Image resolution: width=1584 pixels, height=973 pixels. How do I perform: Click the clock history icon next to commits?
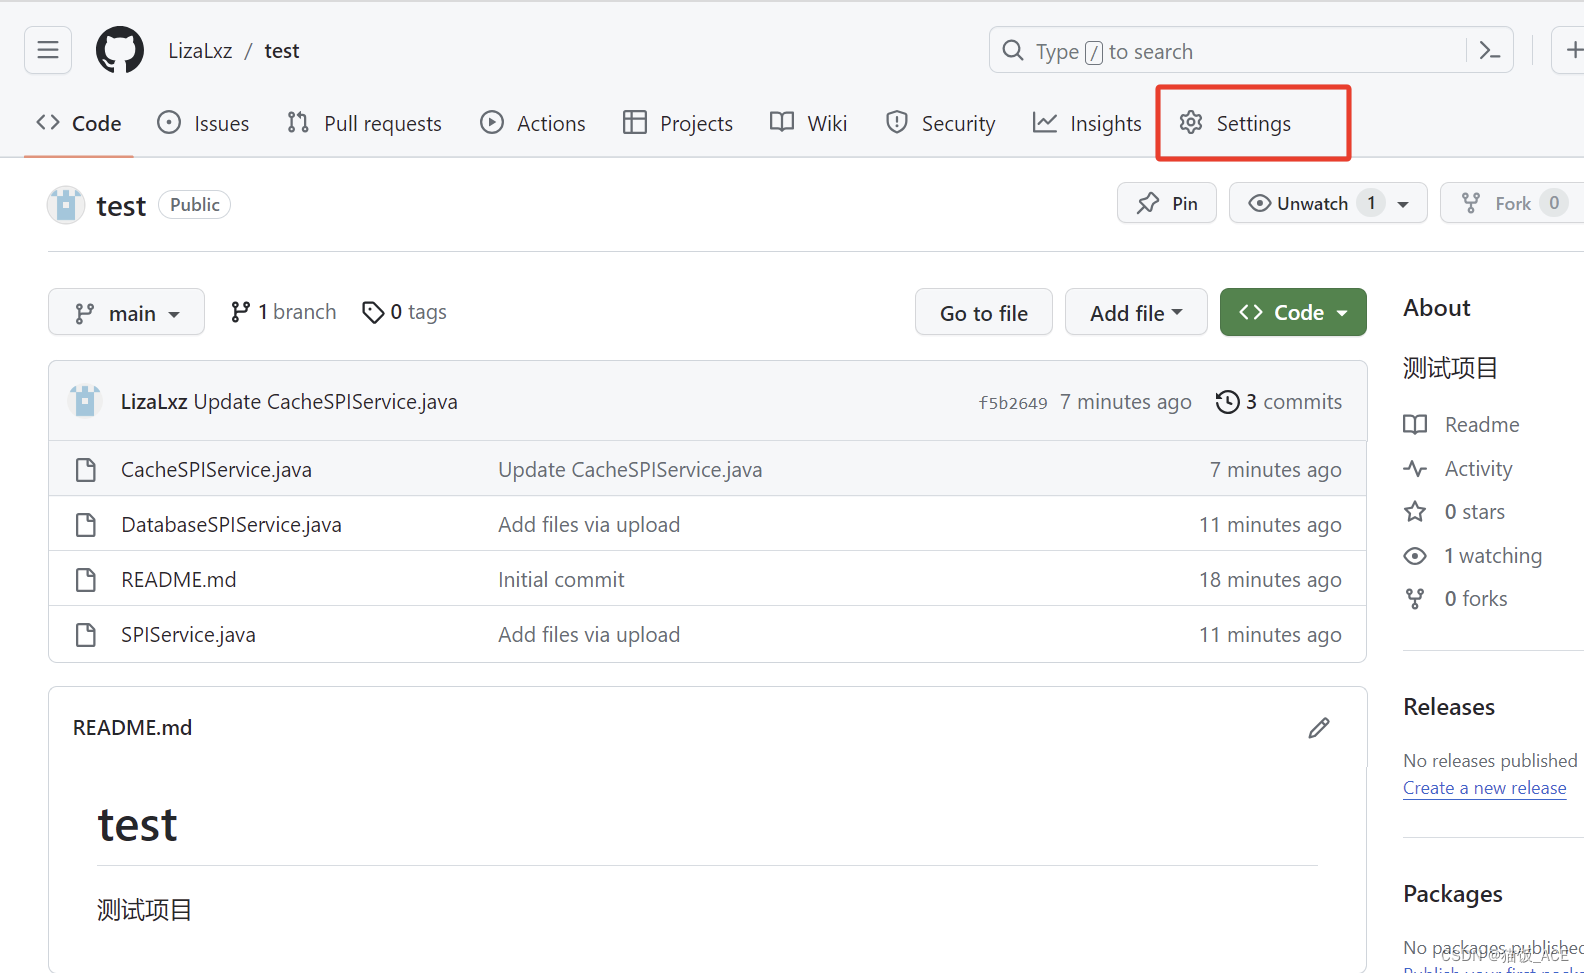[x=1227, y=401]
